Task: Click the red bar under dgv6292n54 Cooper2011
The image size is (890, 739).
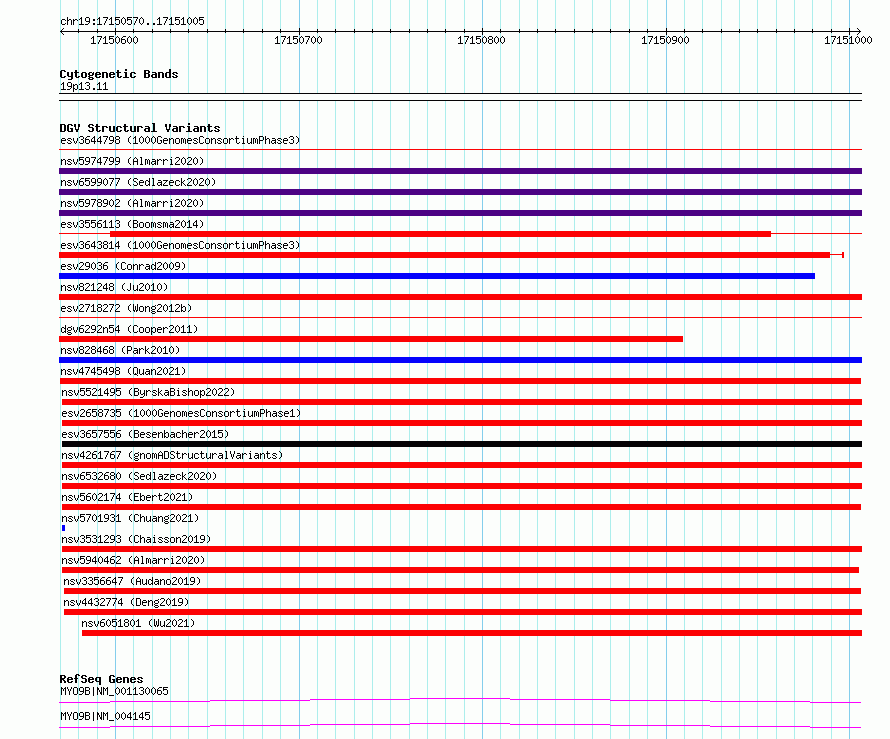Action: [371, 339]
